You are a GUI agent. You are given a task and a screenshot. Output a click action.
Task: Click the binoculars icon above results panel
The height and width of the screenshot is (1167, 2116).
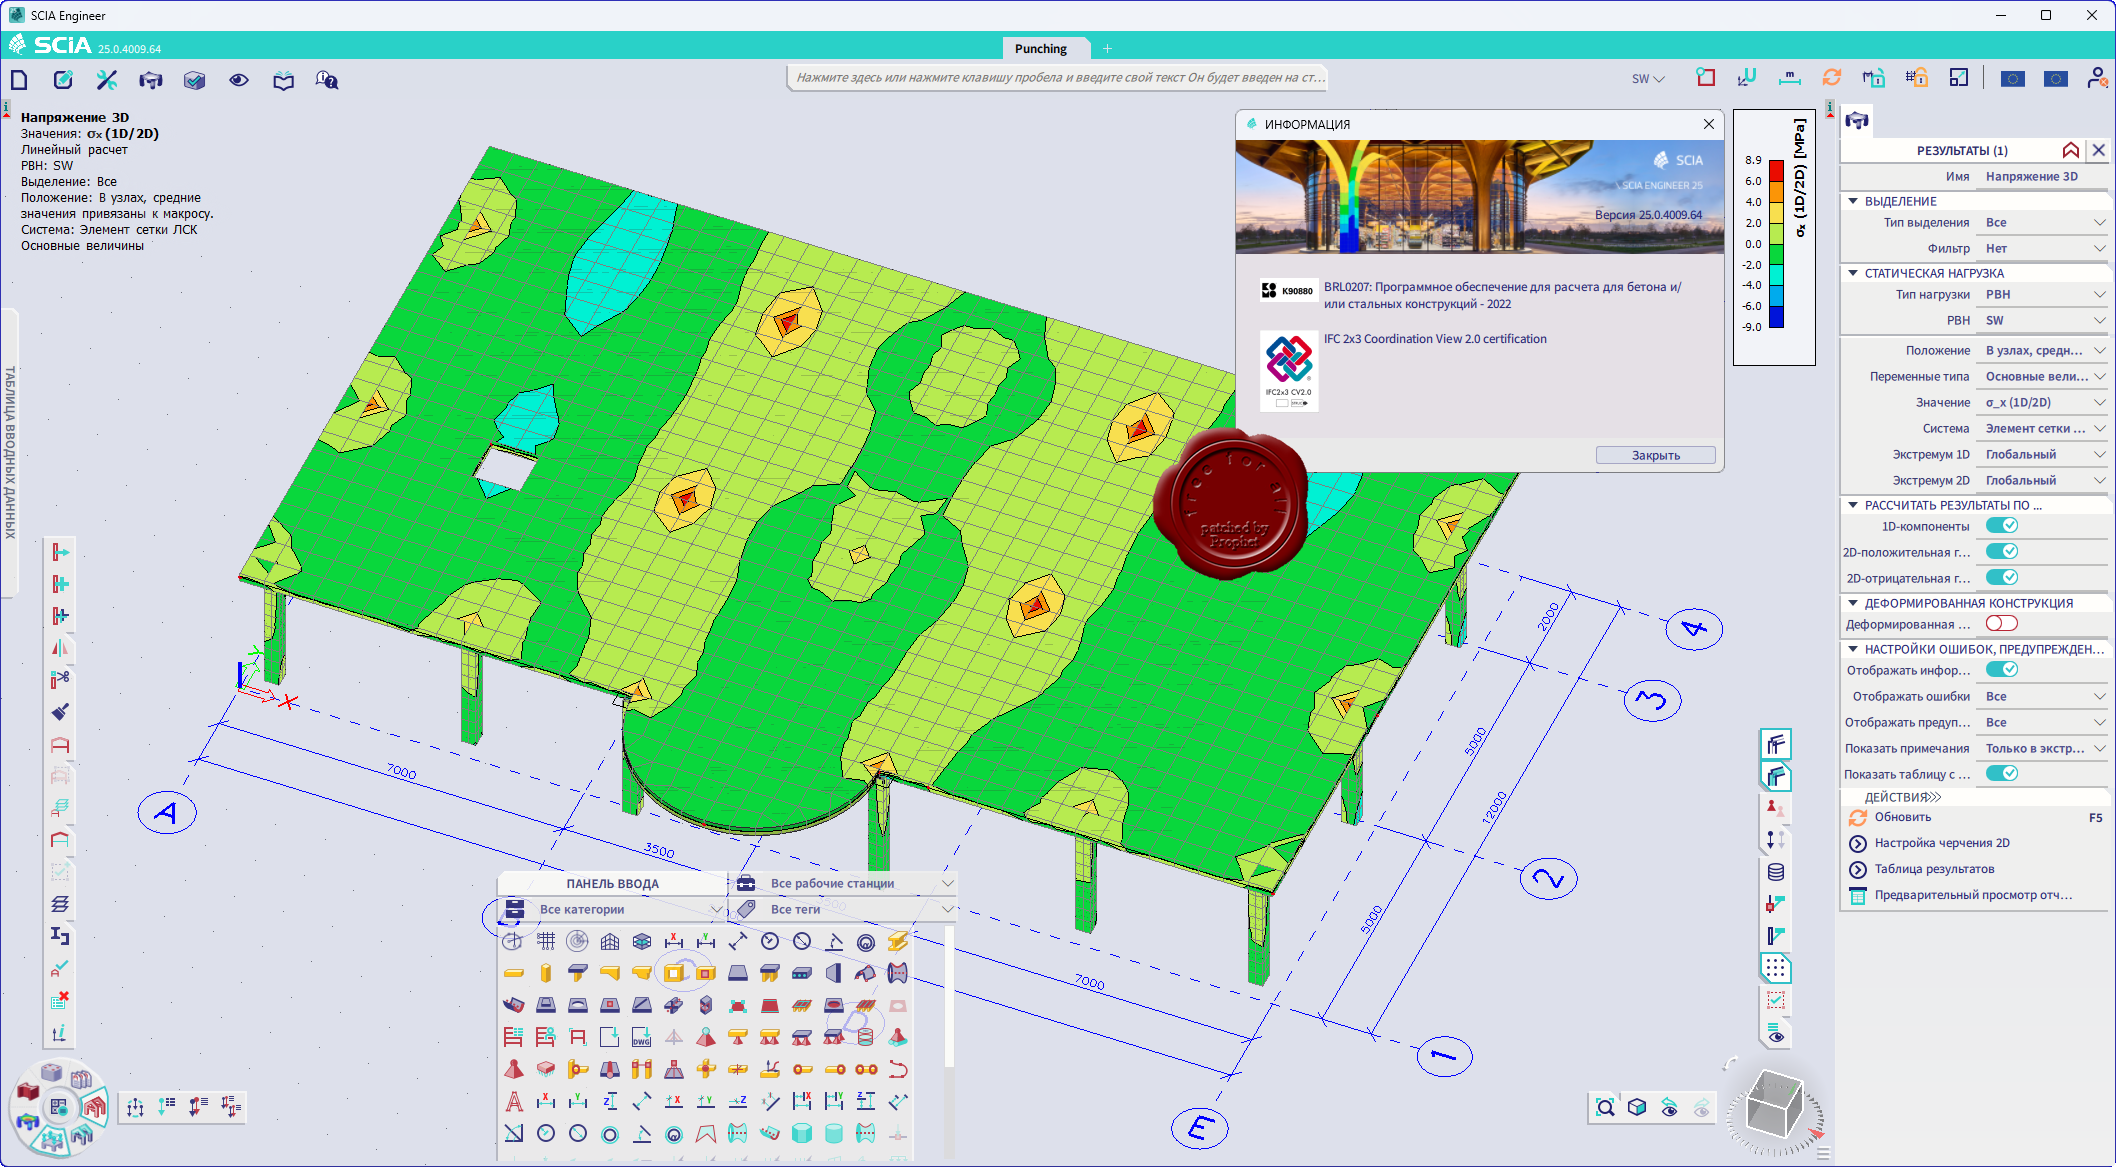tap(1857, 121)
